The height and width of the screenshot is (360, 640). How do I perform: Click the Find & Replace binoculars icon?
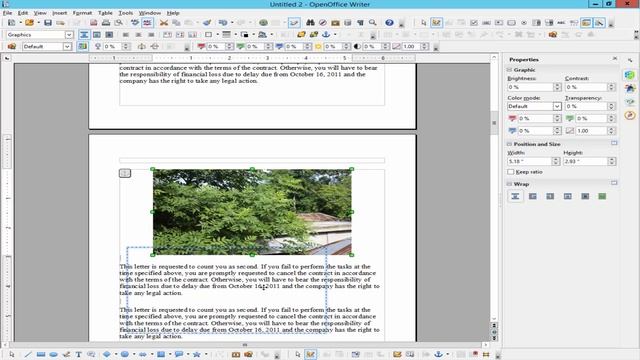point(310,23)
